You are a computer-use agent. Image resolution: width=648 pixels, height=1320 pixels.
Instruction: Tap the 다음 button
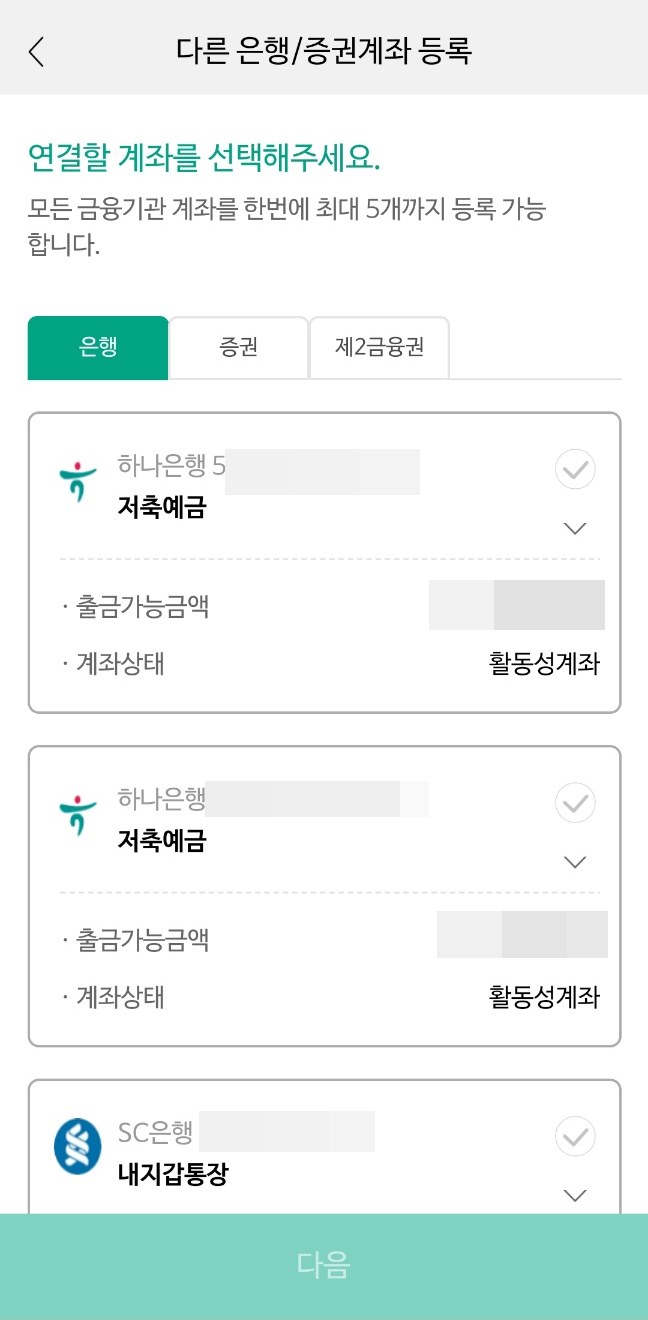click(x=324, y=1266)
